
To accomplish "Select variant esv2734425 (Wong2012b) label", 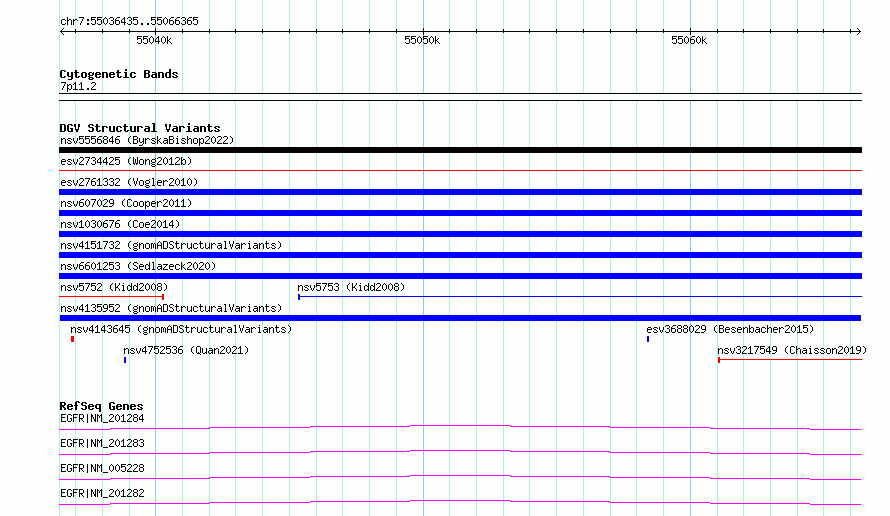I will tap(126, 161).
